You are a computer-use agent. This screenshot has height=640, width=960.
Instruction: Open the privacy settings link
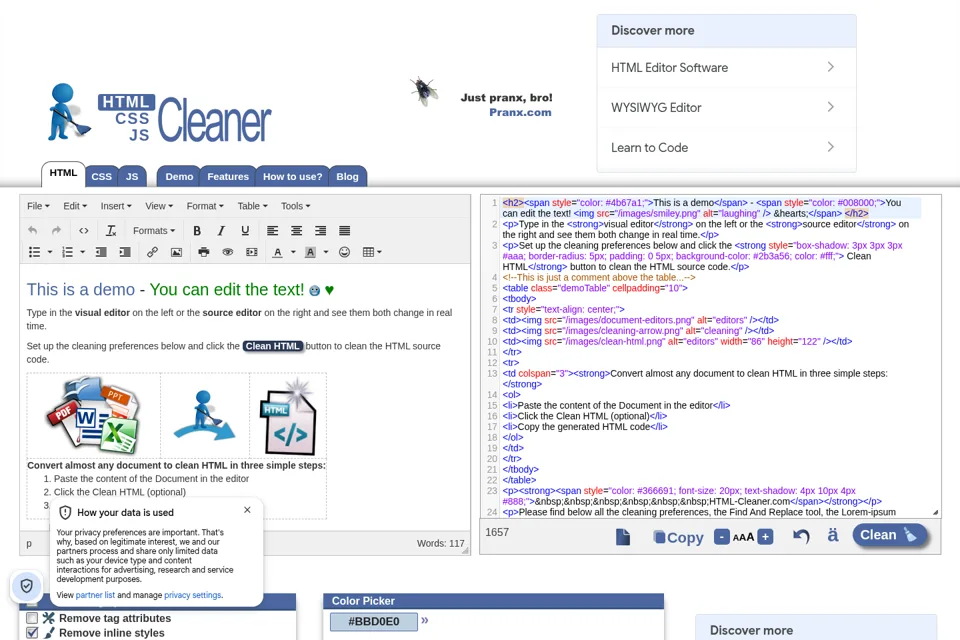pos(193,595)
